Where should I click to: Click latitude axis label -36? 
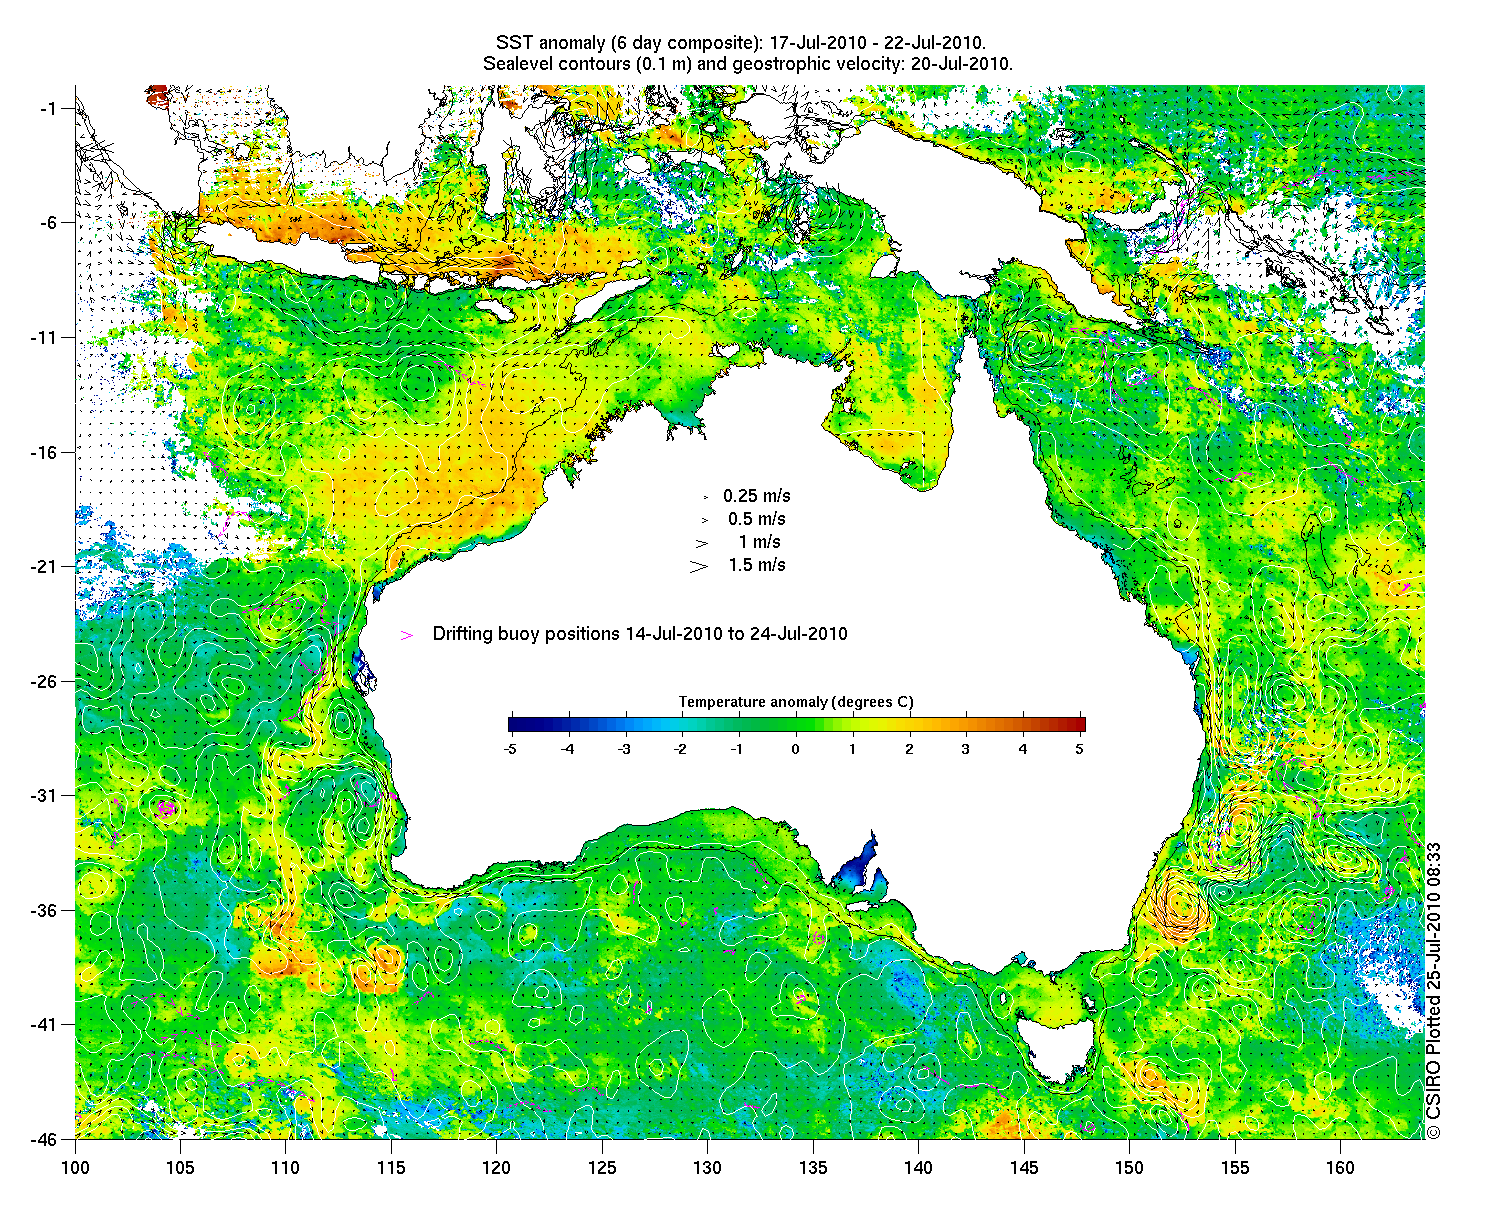45,910
